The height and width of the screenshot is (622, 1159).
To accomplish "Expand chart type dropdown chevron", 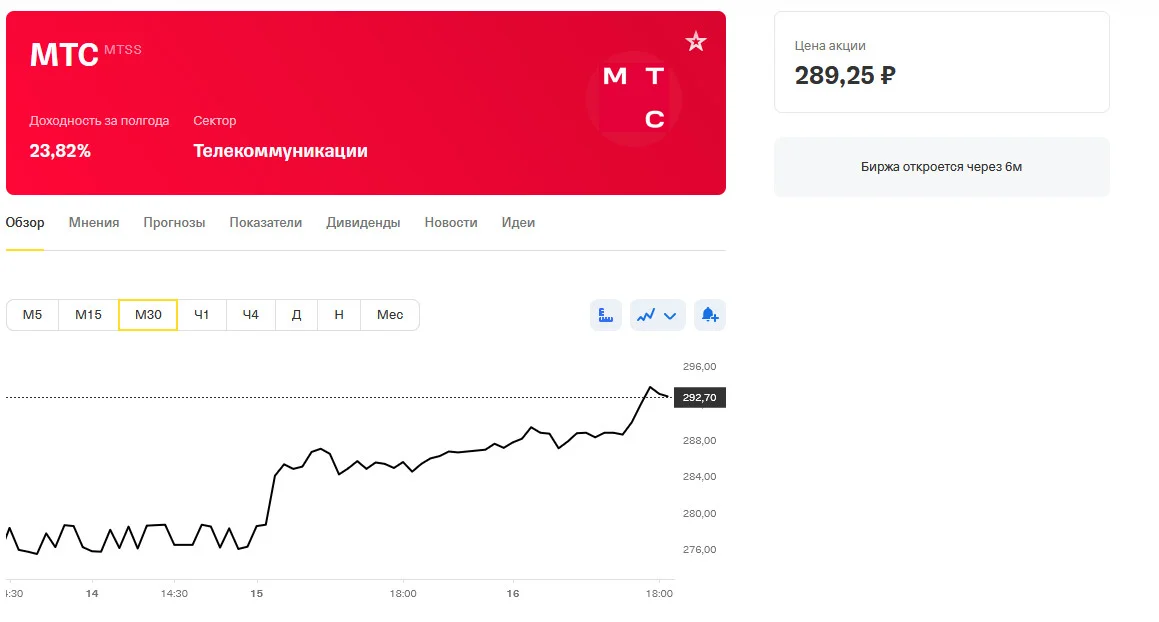I will tap(670, 316).
